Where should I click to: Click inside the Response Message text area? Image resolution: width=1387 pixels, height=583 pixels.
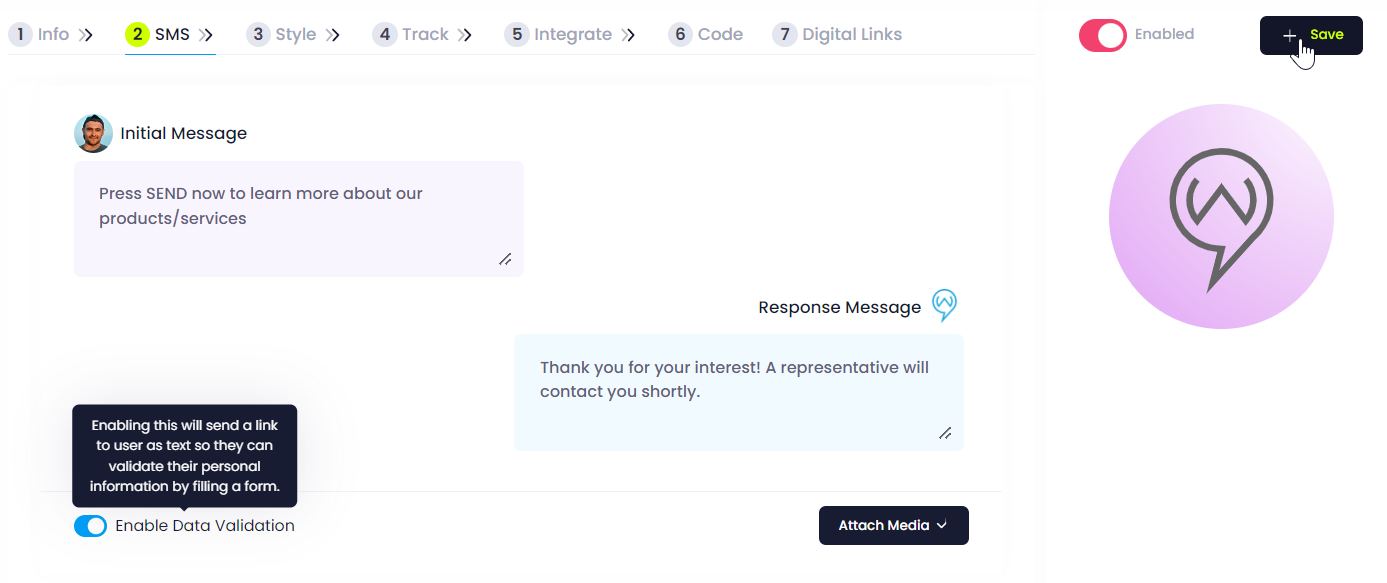click(739, 393)
